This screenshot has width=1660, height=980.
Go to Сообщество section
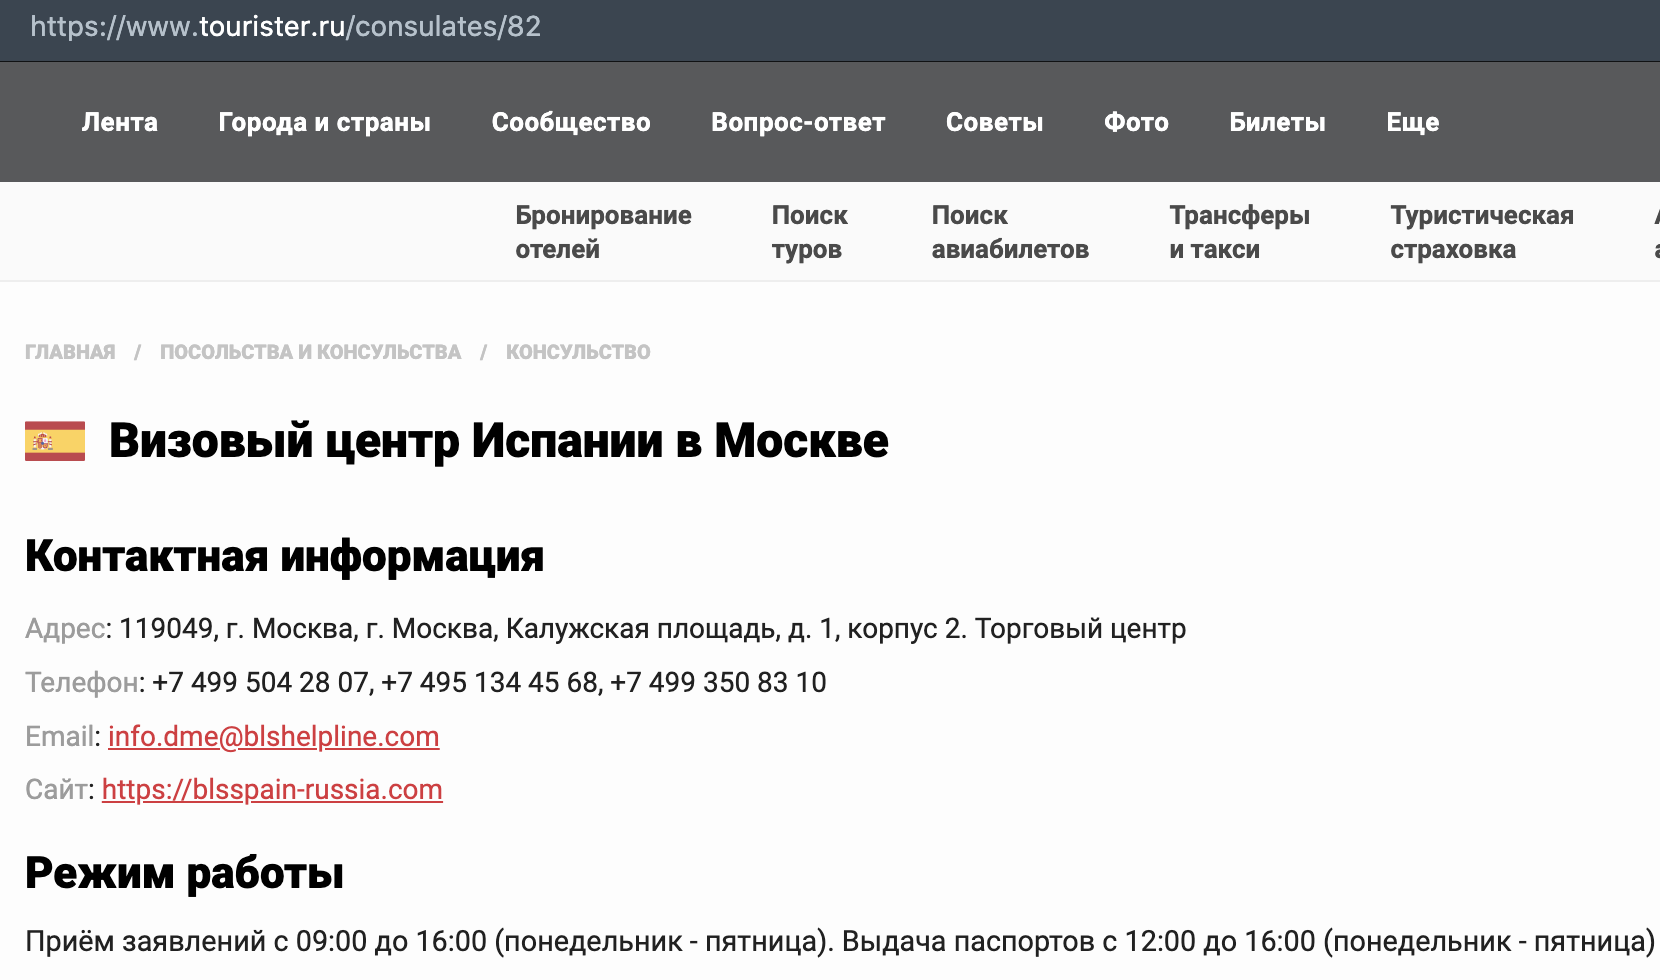[571, 122]
